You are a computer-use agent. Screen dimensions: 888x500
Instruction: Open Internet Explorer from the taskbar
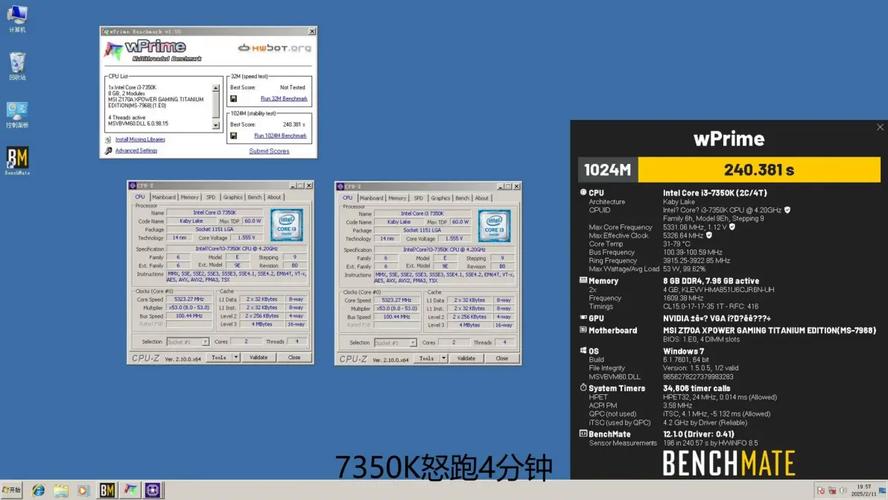38,490
